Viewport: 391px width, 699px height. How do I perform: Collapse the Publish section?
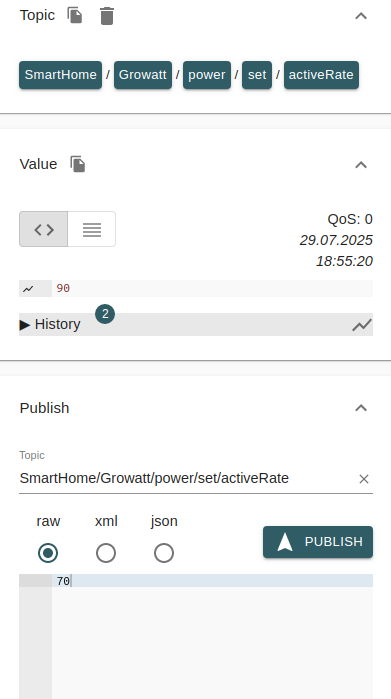[361, 408]
